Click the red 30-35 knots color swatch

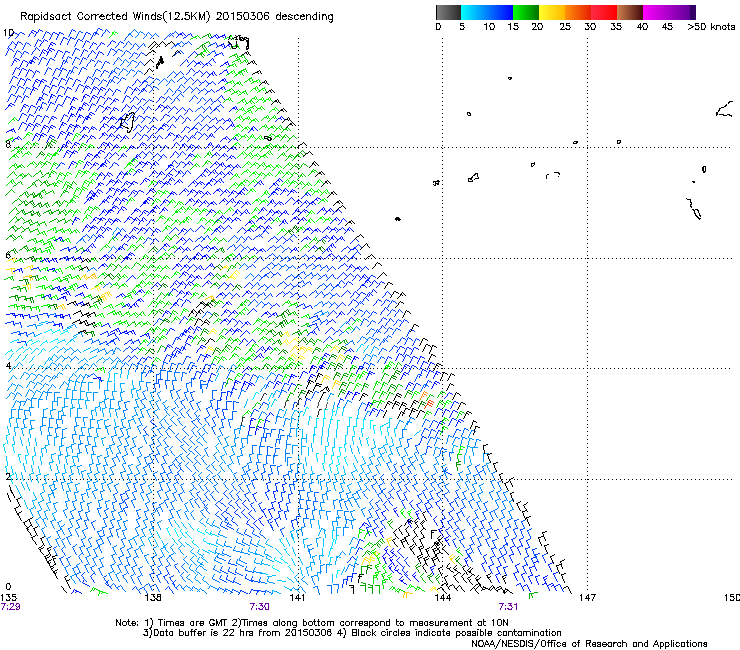point(604,12)
